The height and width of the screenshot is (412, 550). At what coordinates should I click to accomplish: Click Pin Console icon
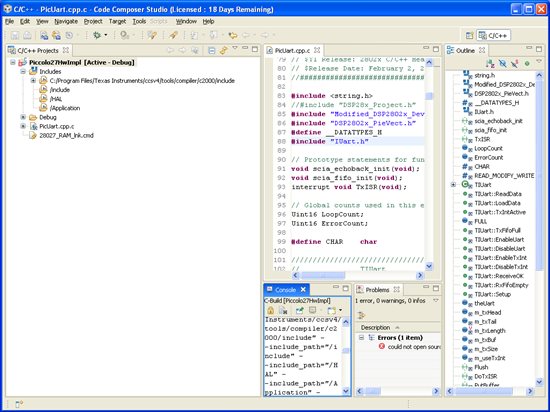coord(299,310)
